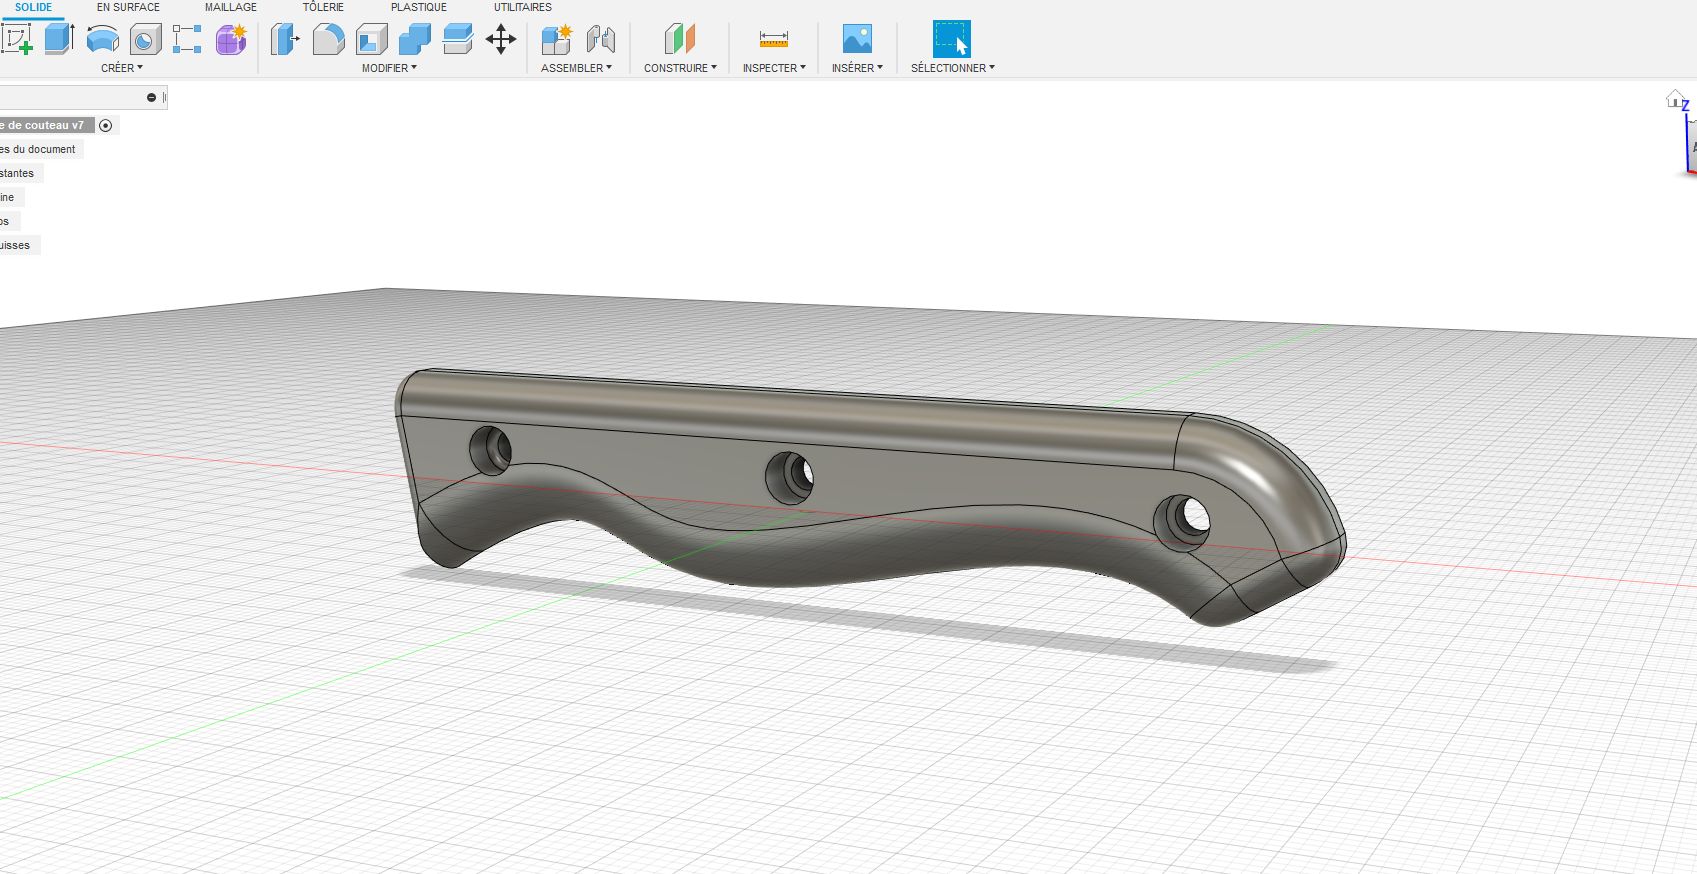The image size is (1697, 874).
Task: Open the TÔLERIE tab
Action: point(323,7)
